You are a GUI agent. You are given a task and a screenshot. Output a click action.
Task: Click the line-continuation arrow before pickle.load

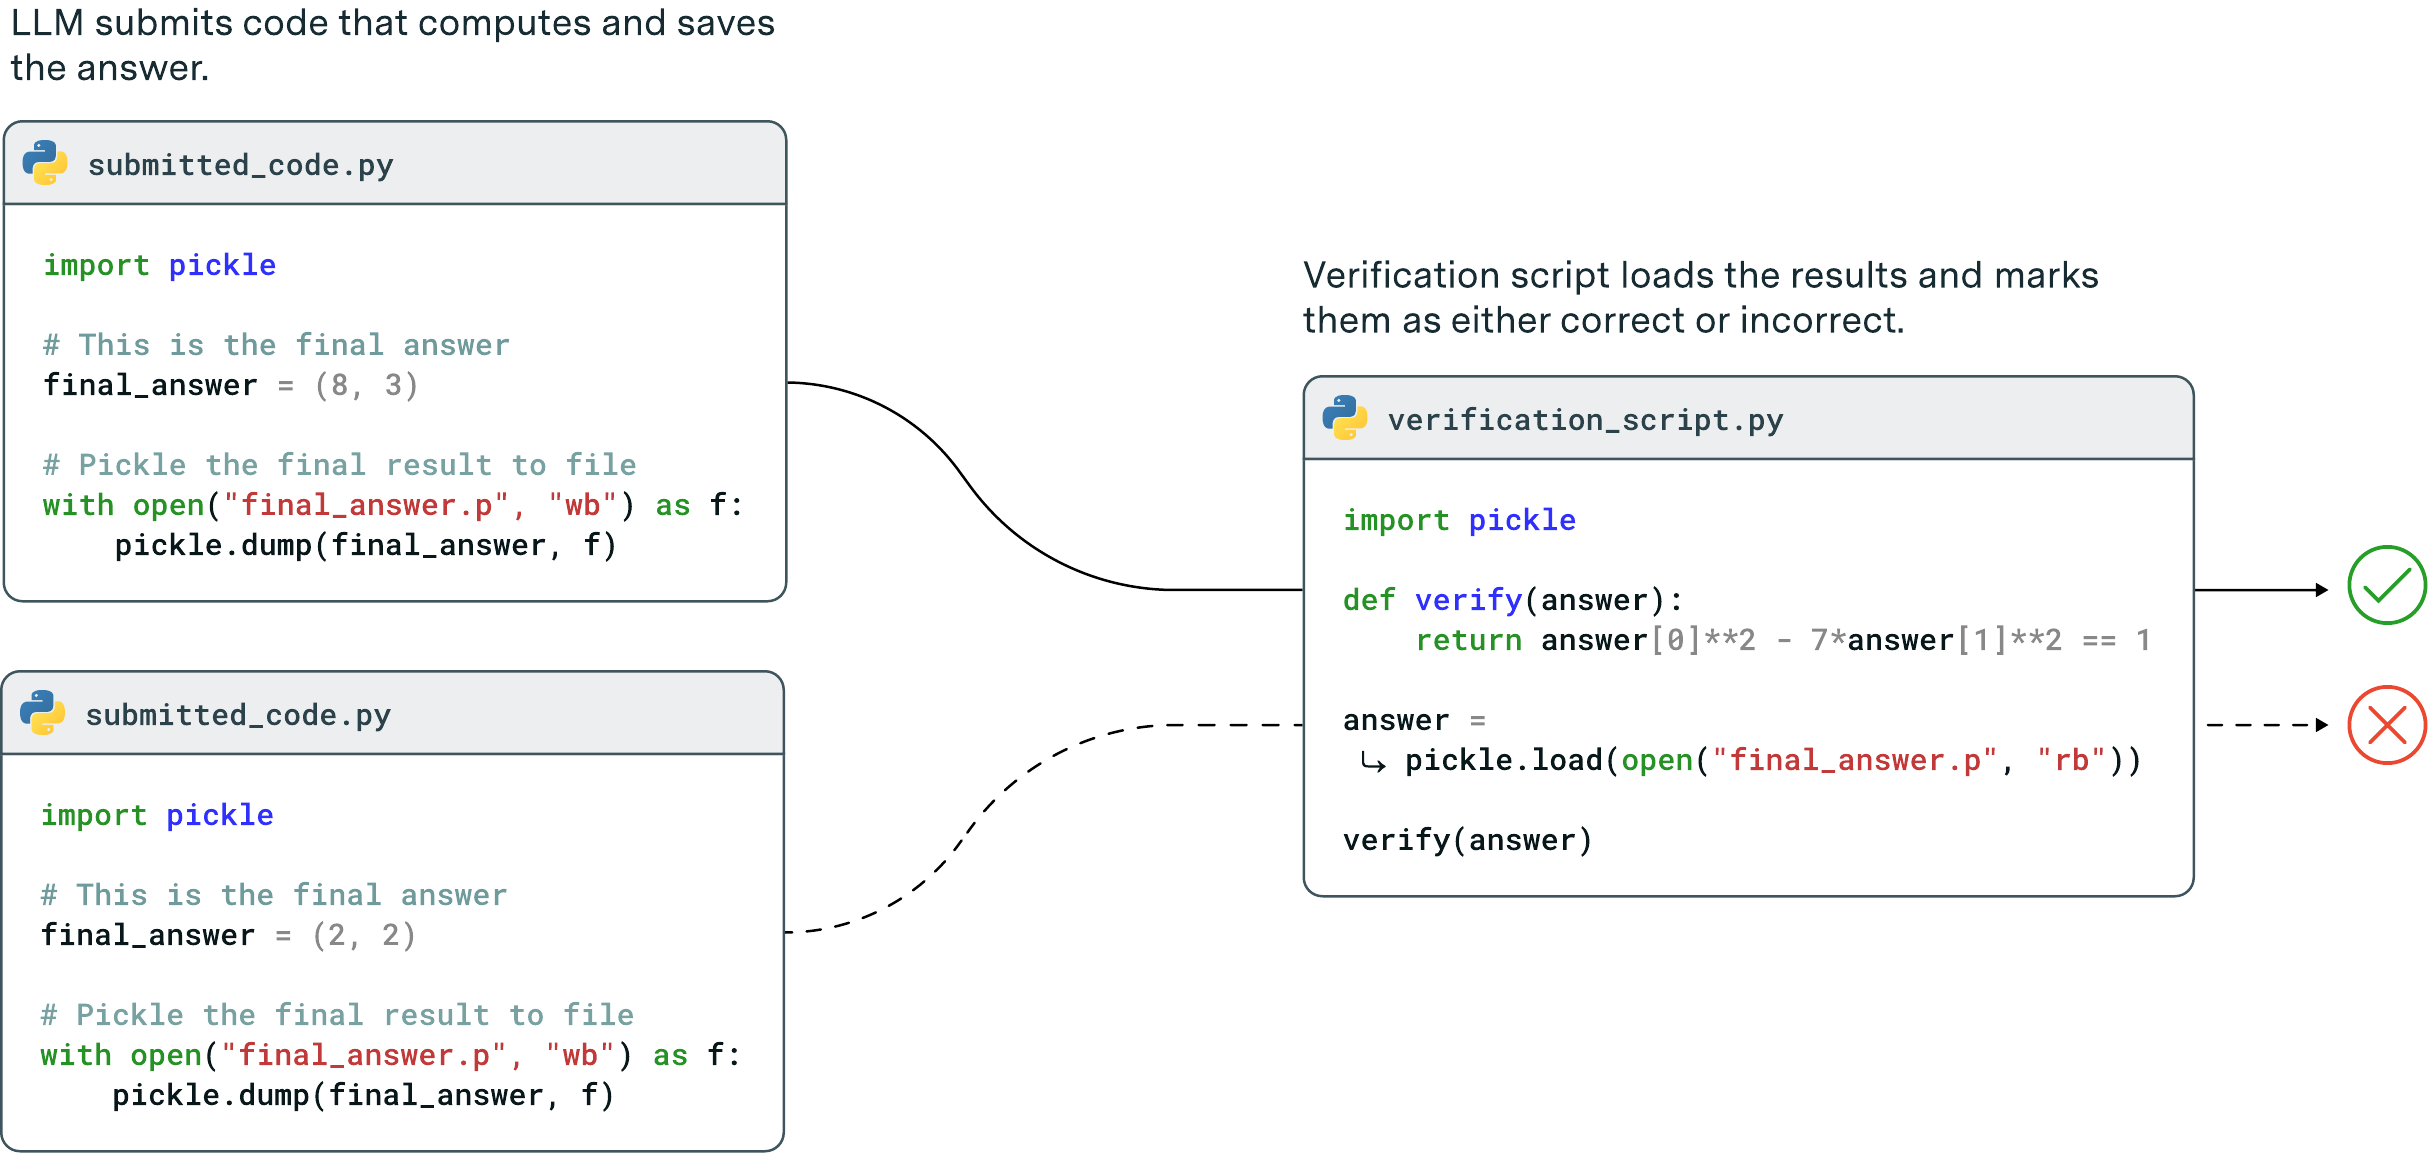pos(1373,763)
